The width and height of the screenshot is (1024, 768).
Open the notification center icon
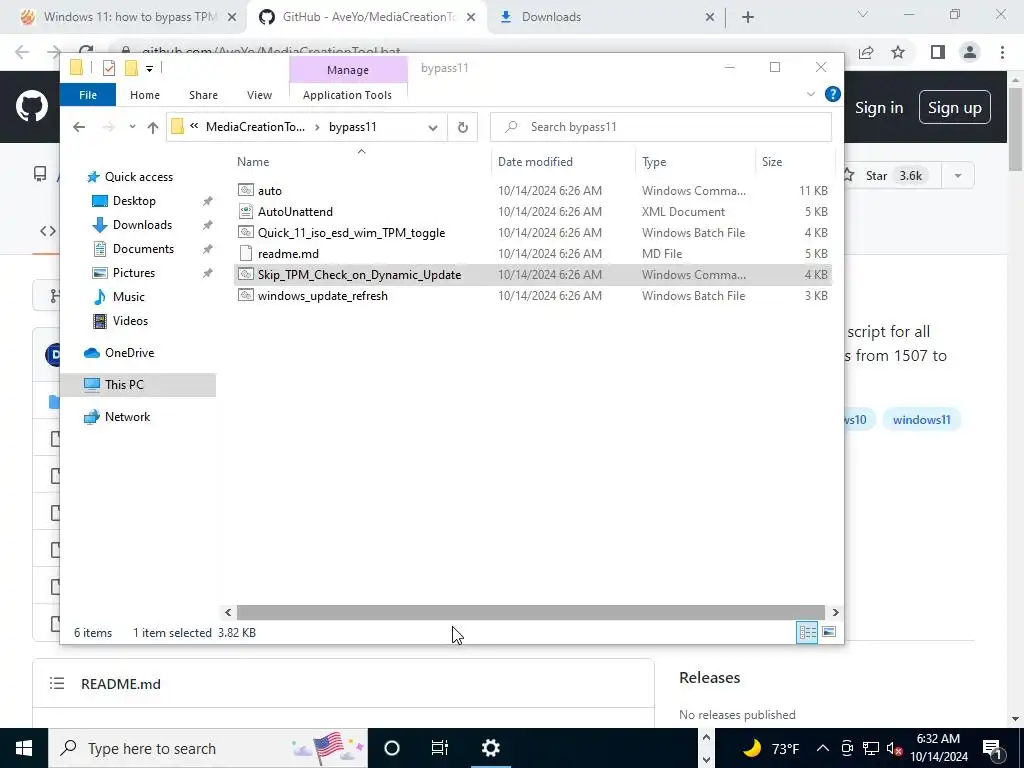pos(992,748)
